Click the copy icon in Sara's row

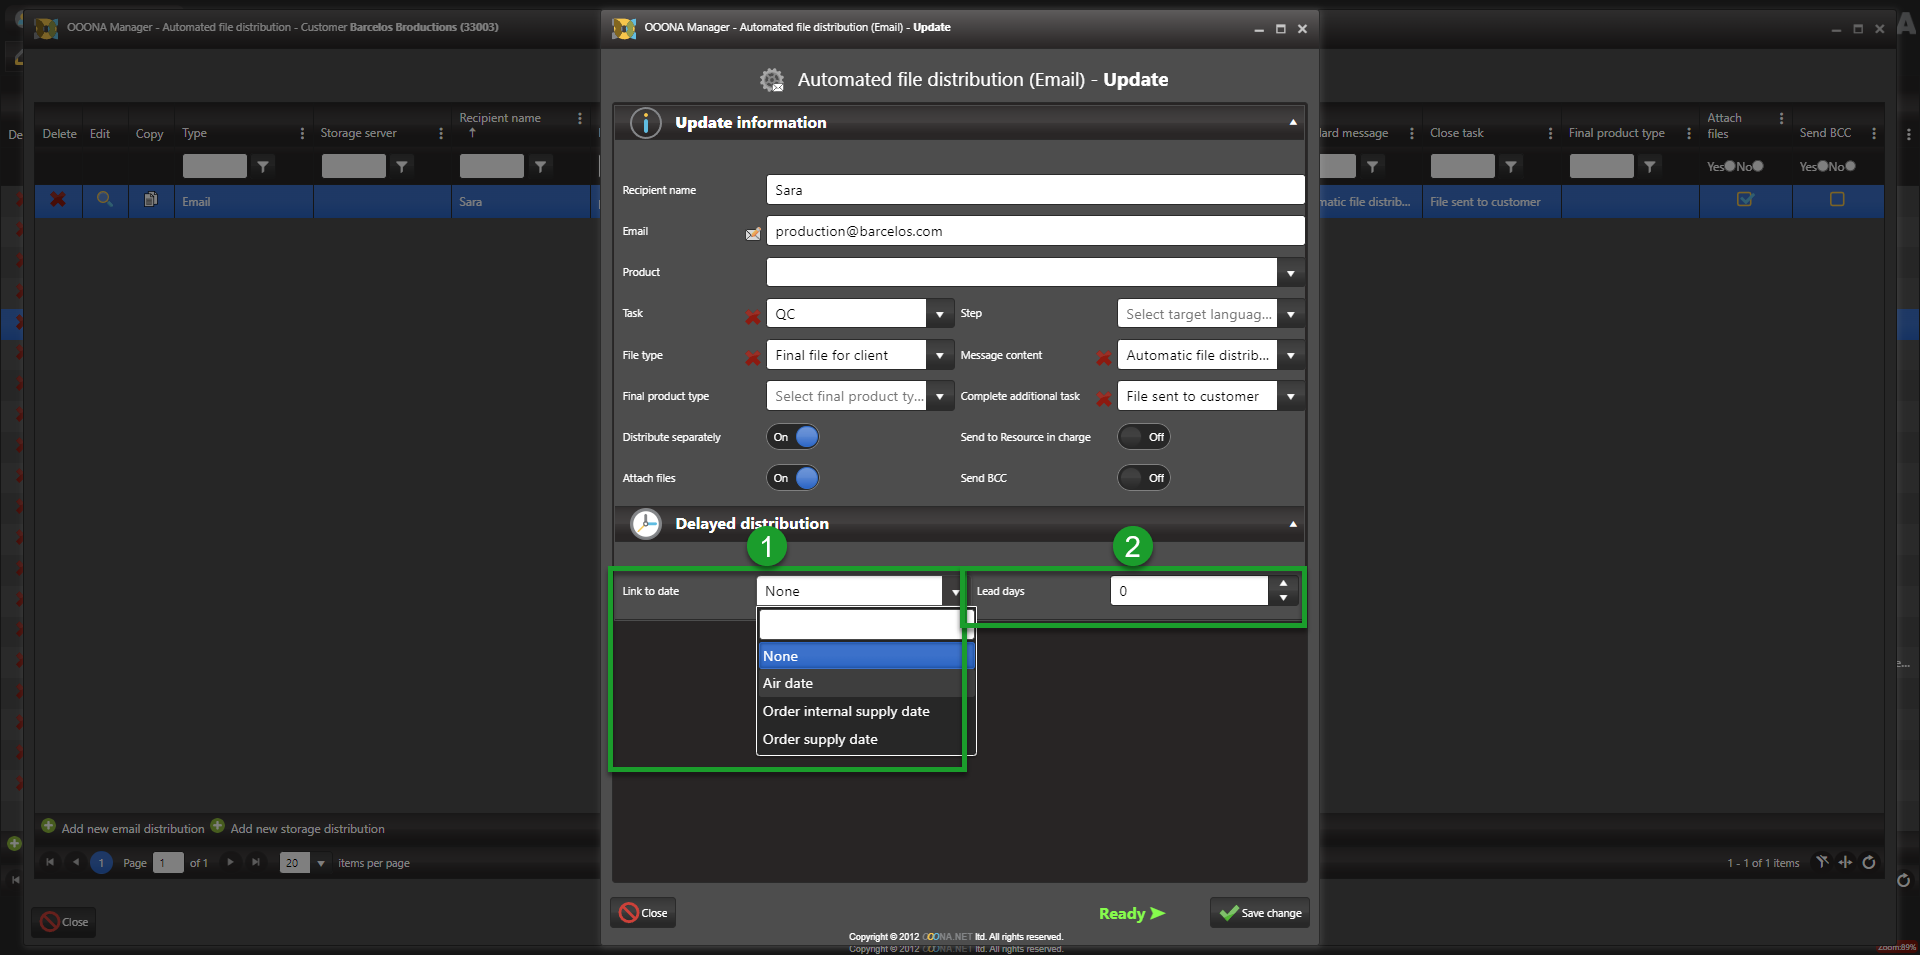pos(150,200)
